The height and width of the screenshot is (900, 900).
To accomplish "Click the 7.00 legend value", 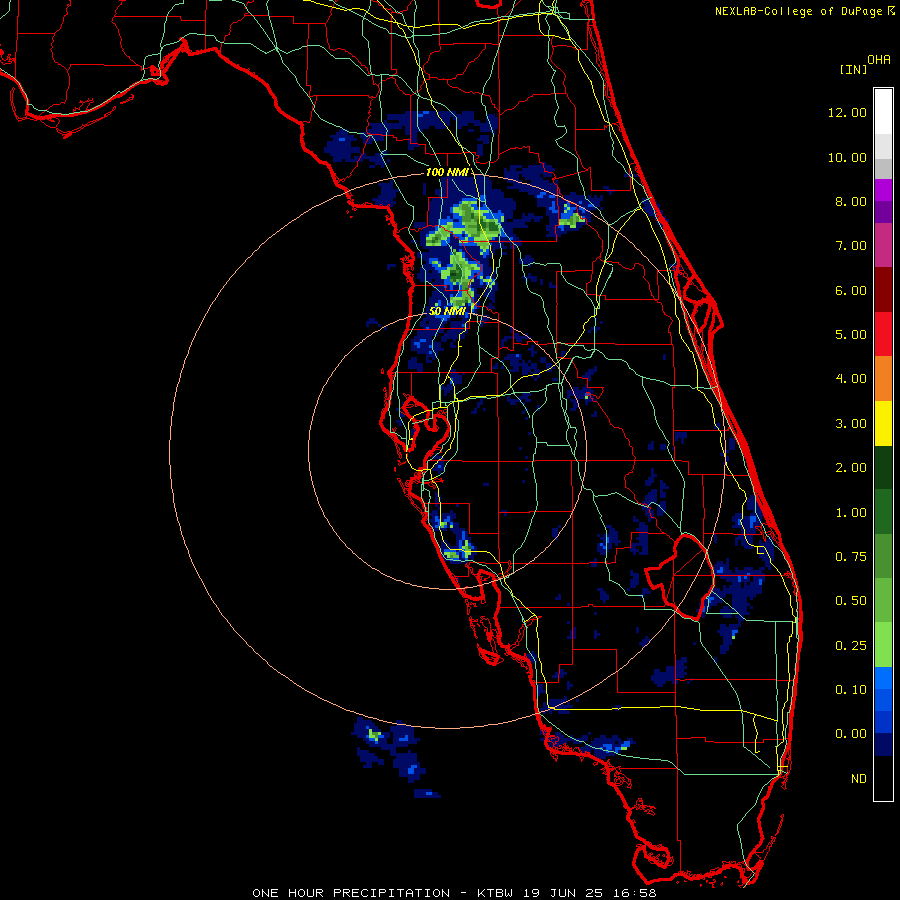I will click(x=851, y=246).
